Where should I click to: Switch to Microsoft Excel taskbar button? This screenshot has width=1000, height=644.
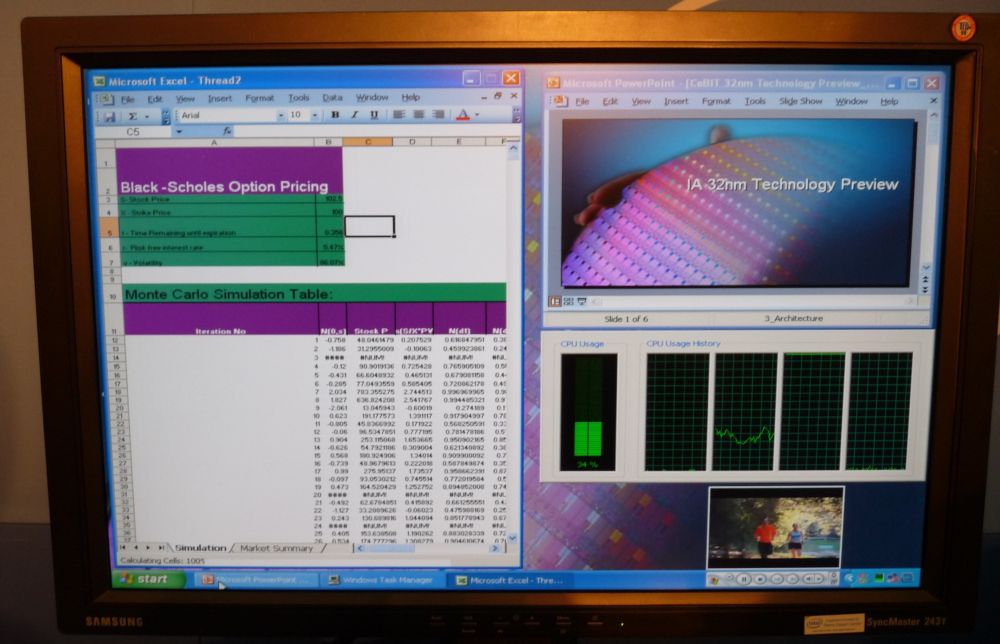point(510,580)
